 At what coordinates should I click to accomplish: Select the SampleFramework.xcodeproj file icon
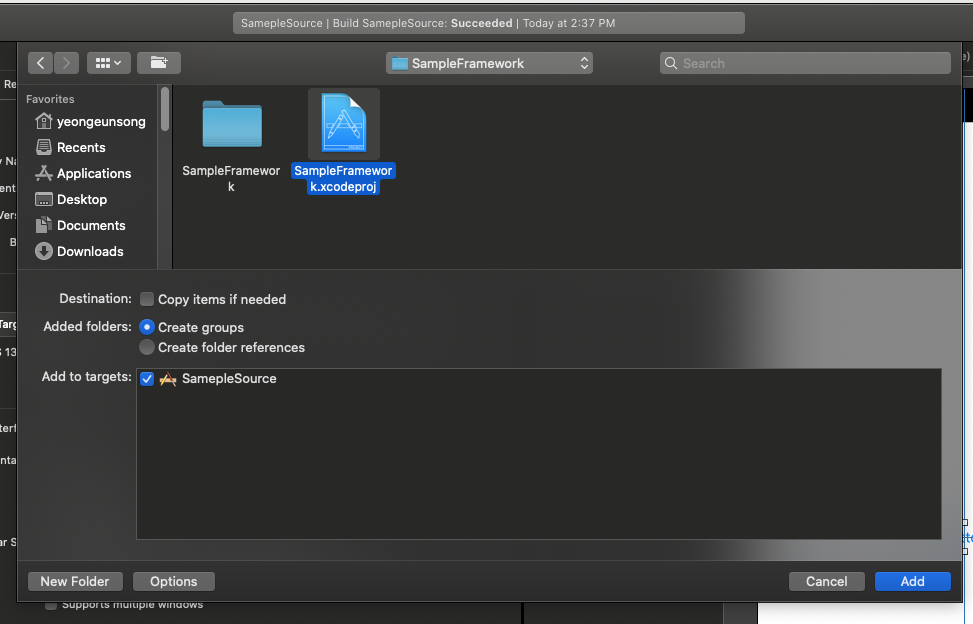pyautogui.click(x=344, y=123)
